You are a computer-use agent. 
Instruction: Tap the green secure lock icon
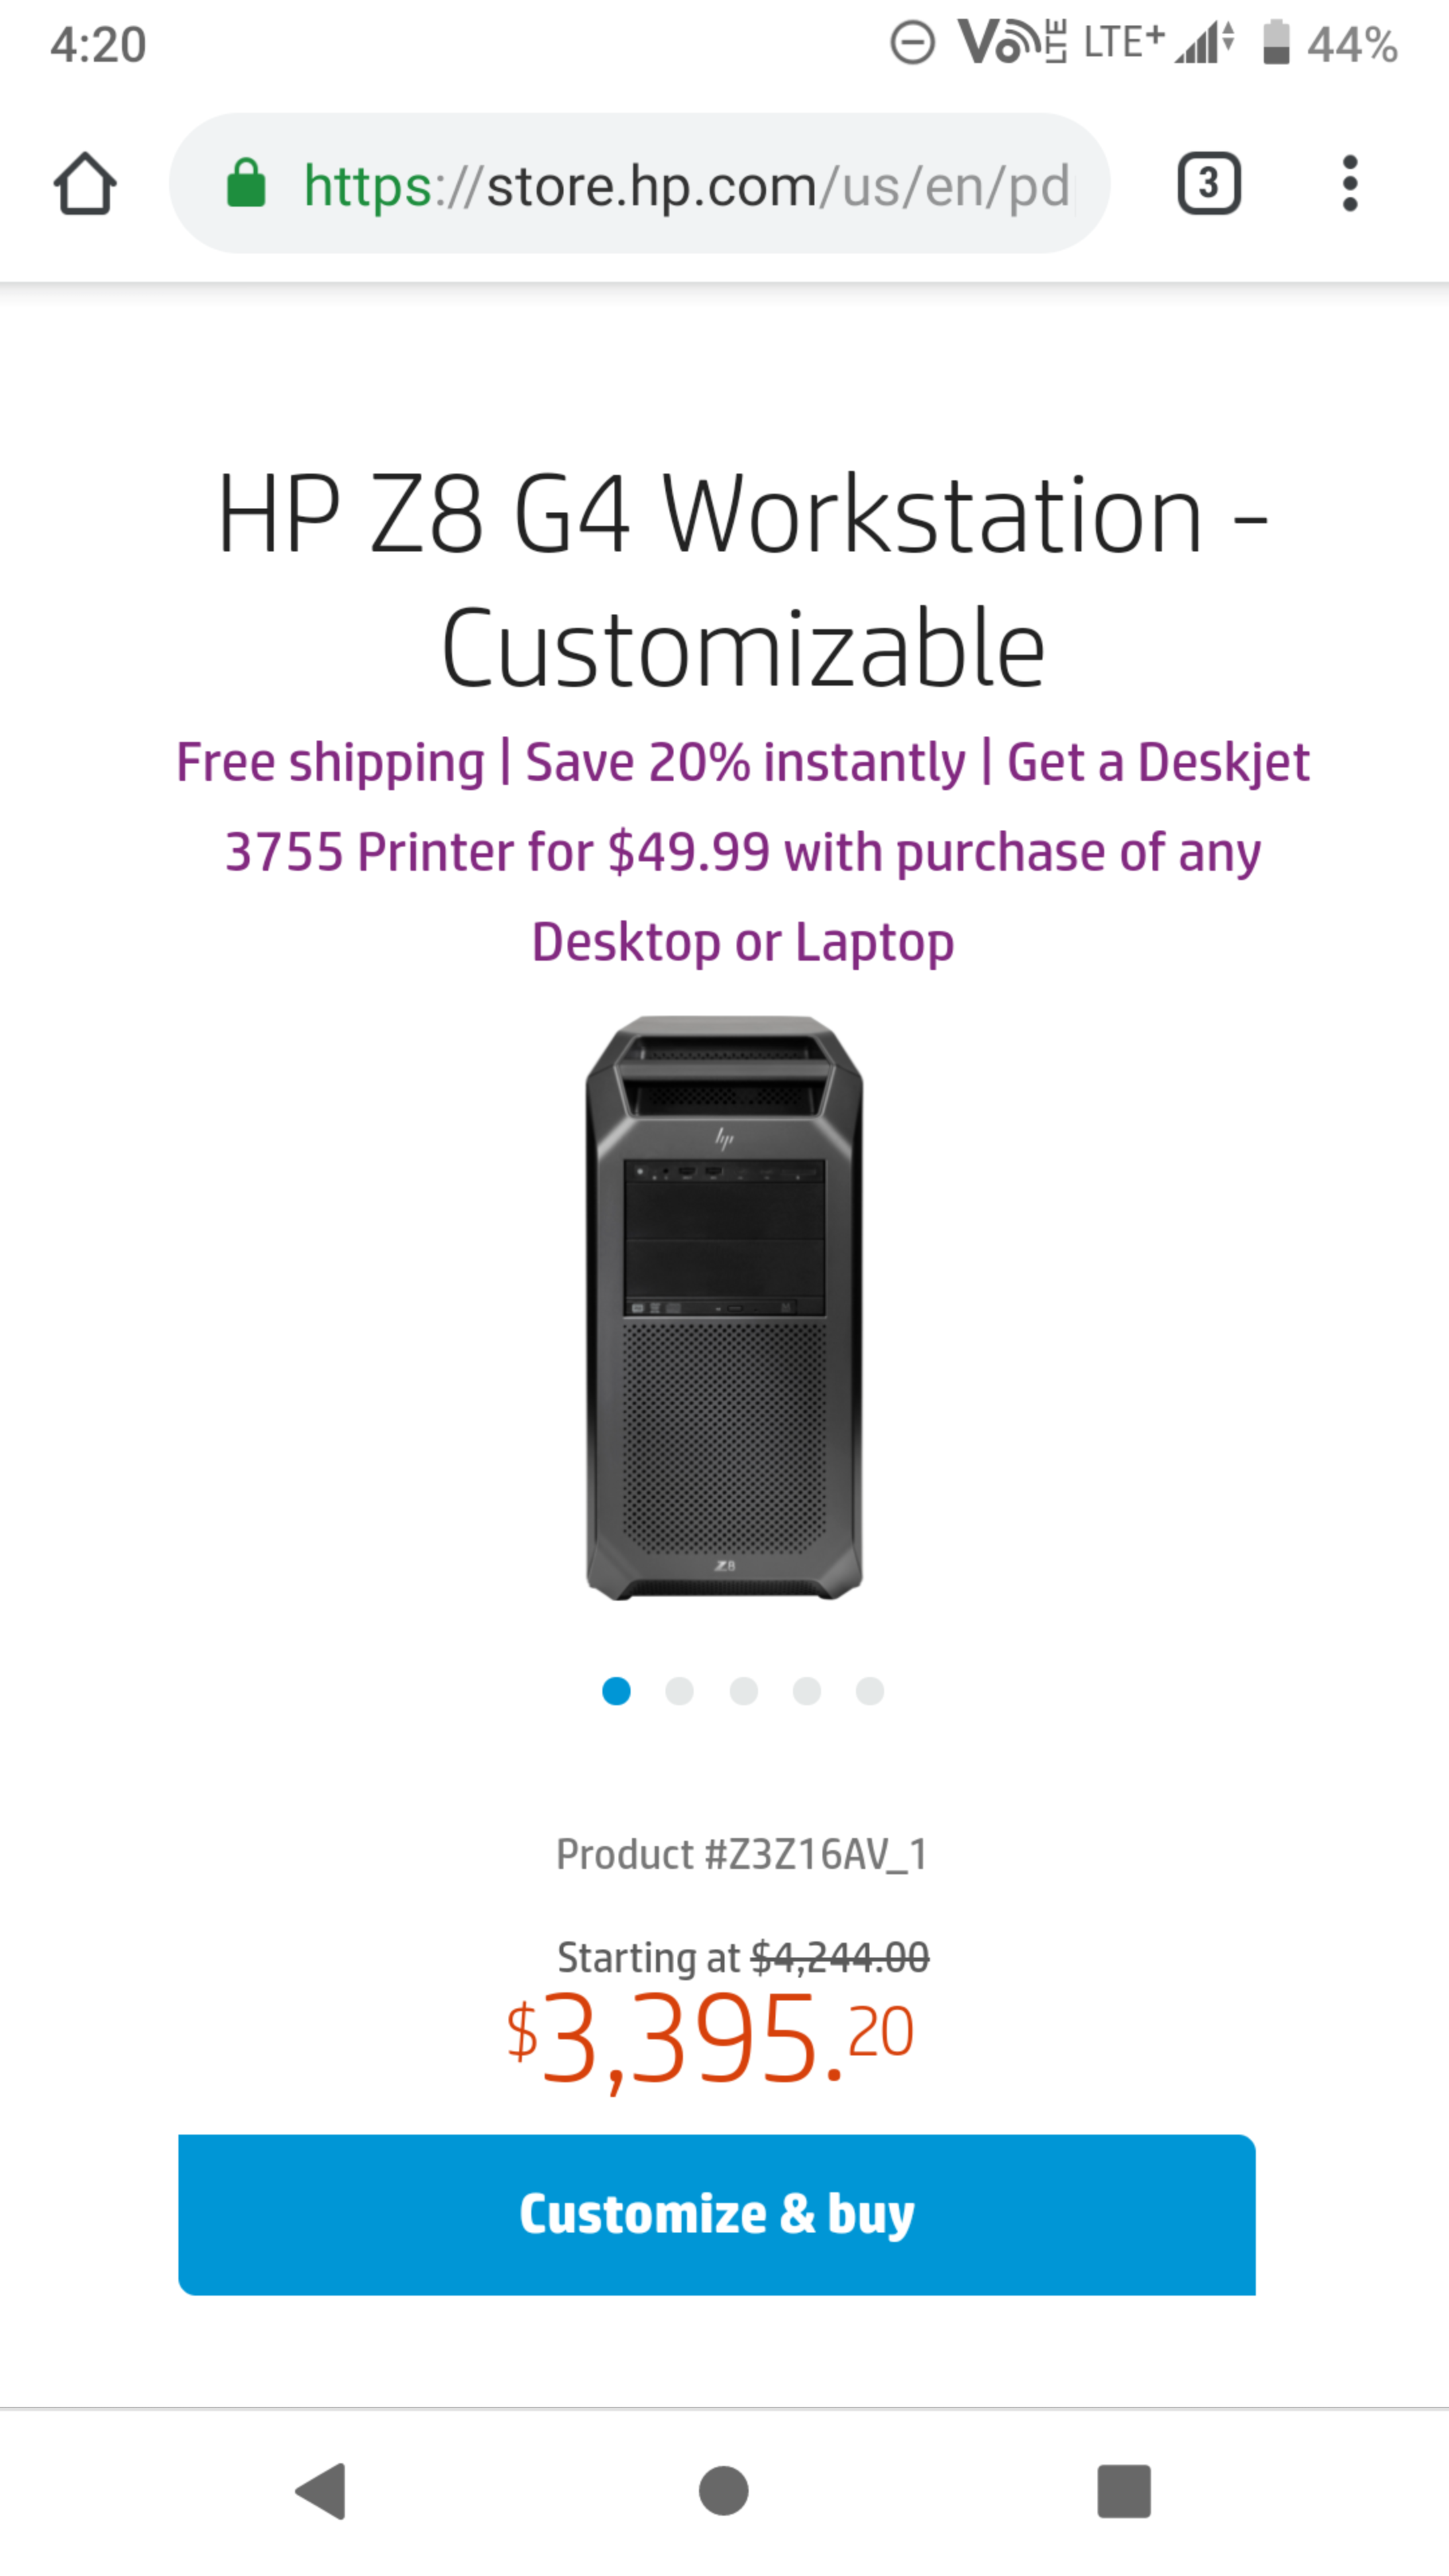[246, 184]
